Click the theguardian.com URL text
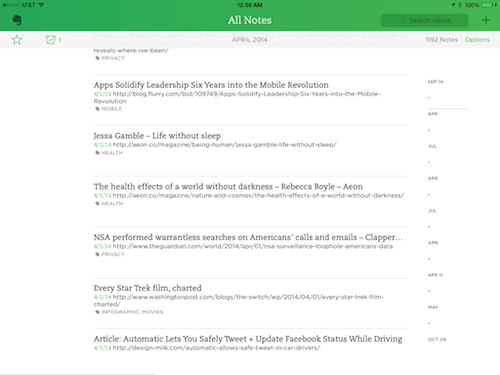This screenshot has width=500, height=375. click(253, 246)
